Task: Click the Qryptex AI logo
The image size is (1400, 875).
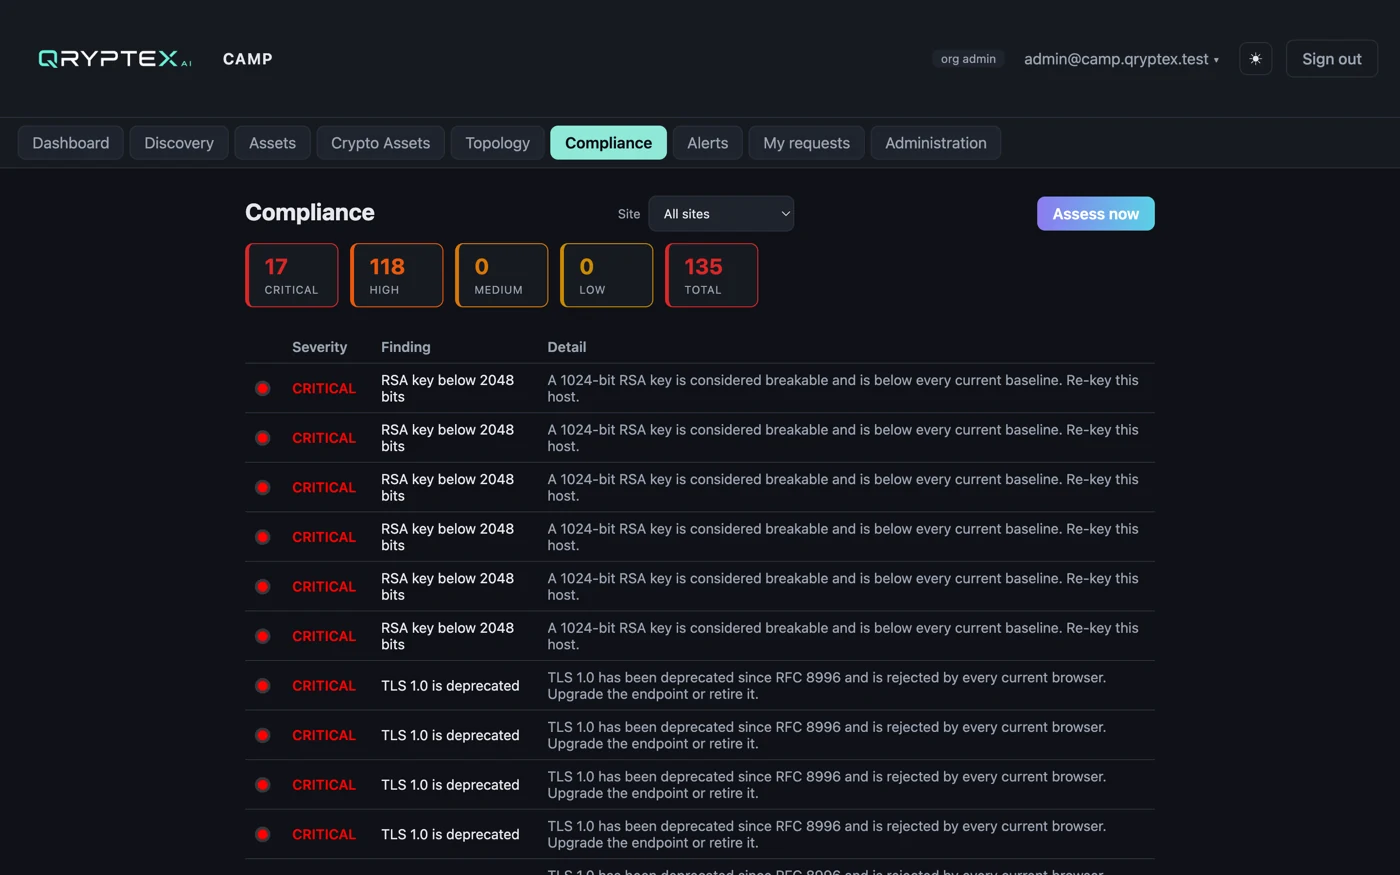Action: (x=115, y=59)
